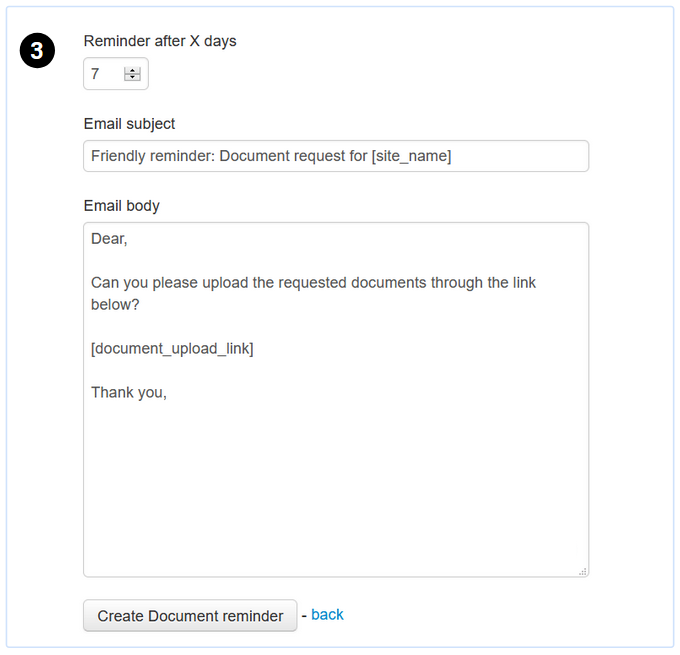Click the resize handle of Email body
Screen dimensions: 680x655
pos(583,571)
